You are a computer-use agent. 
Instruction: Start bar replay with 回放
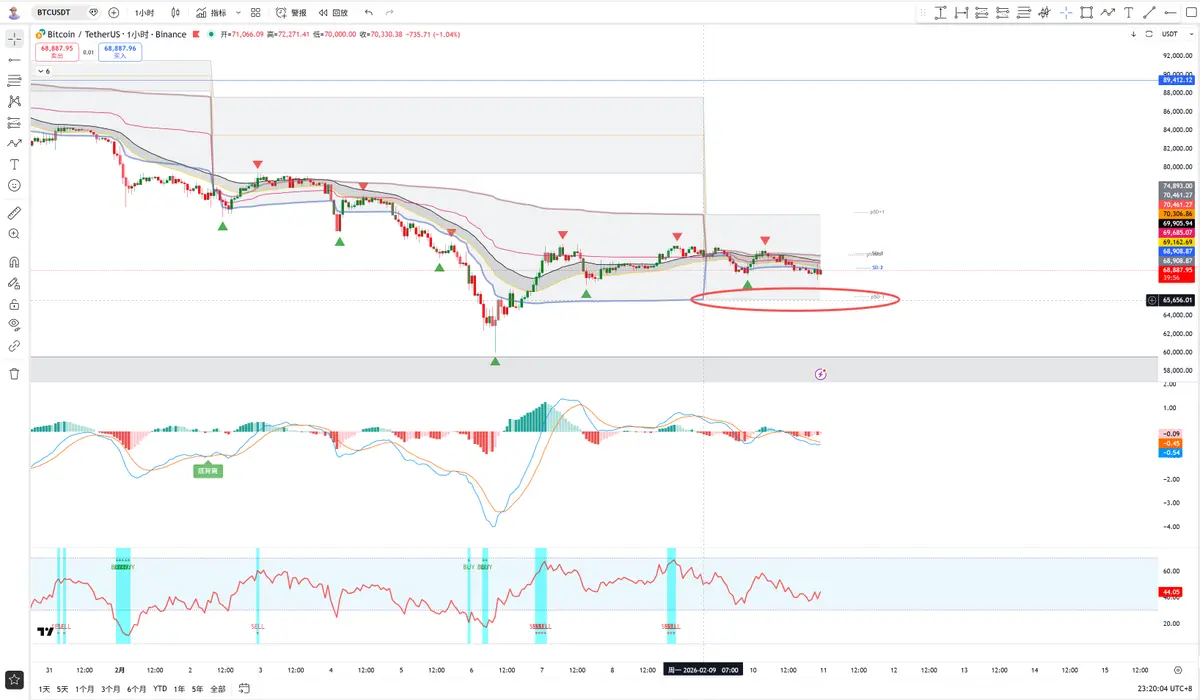click(334, 13)
